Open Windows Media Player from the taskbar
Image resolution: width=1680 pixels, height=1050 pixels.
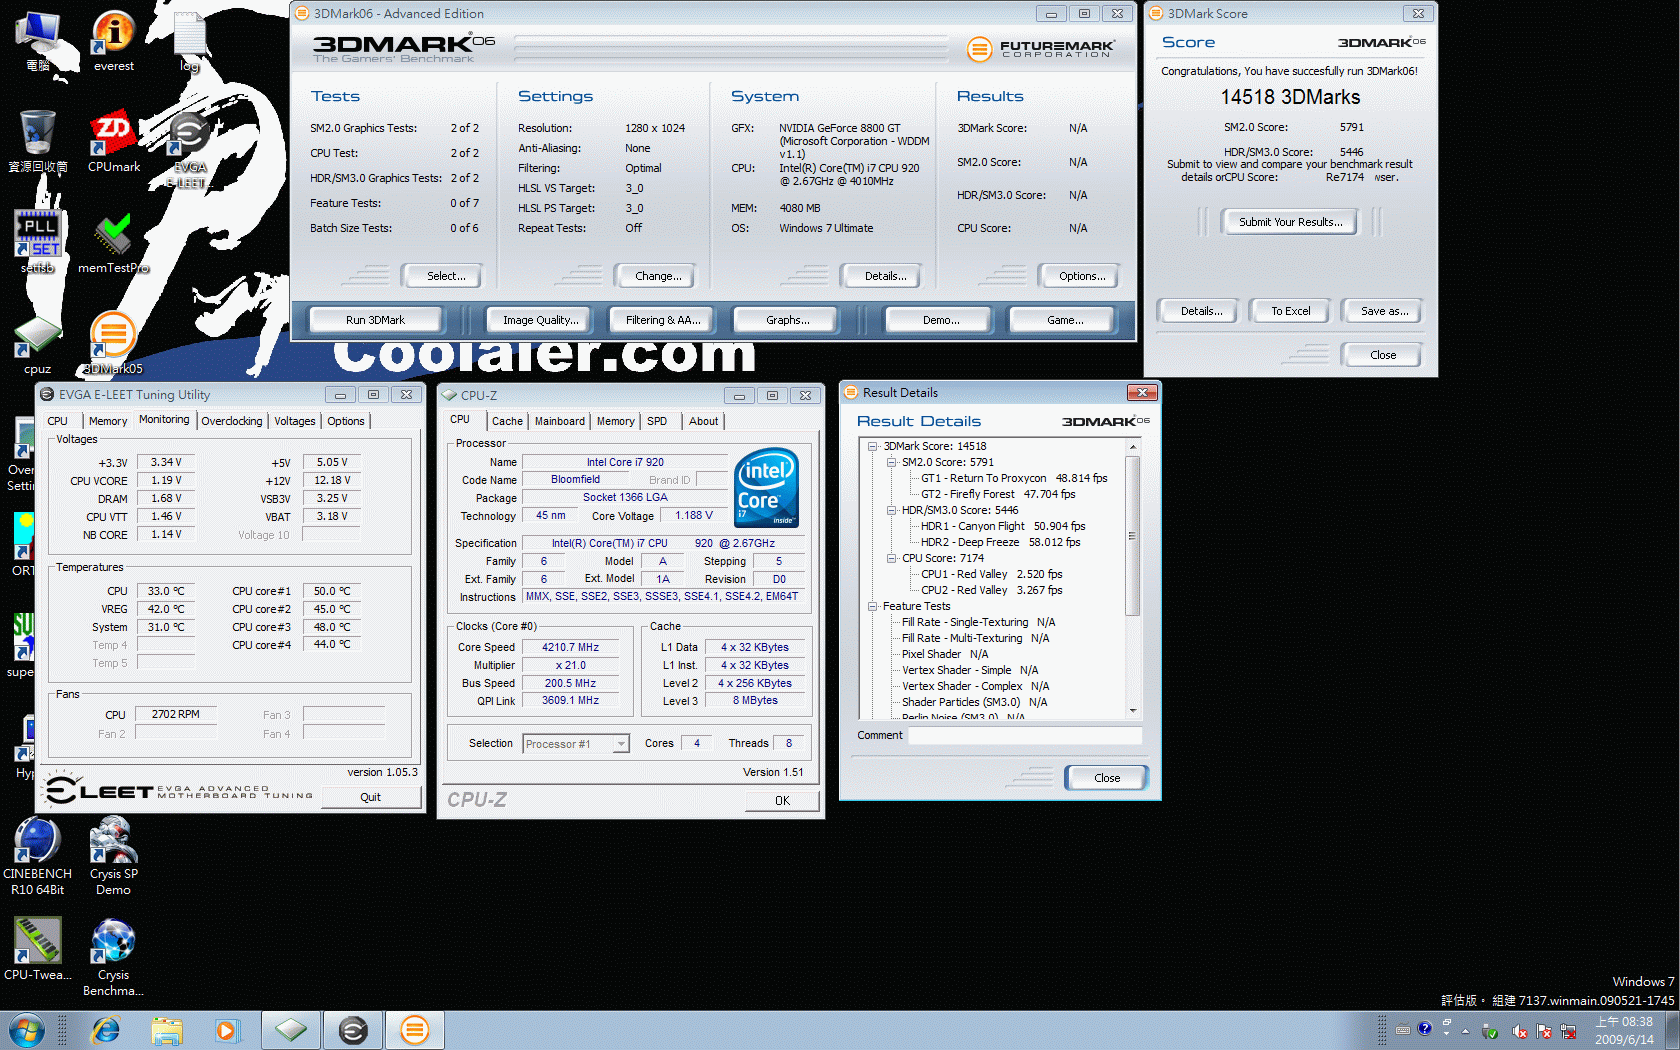pos(227,1030)
